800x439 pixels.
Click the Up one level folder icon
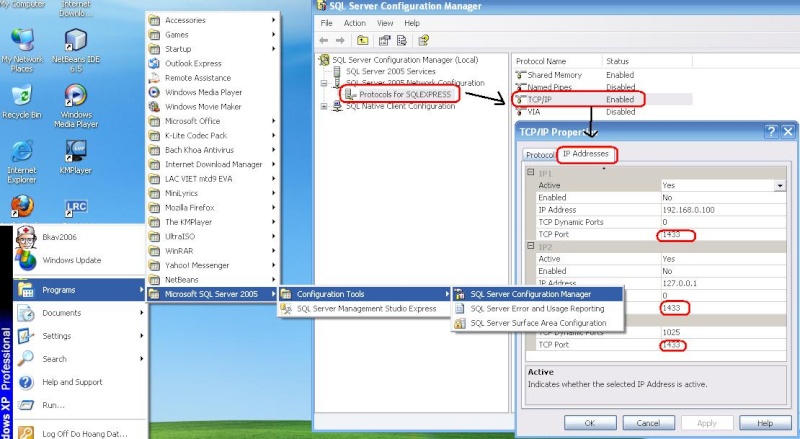(363, 40)
